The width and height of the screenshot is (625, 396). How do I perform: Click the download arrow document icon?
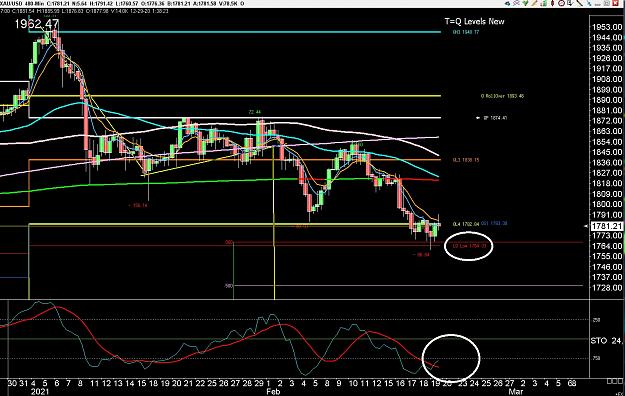[570, 3]
